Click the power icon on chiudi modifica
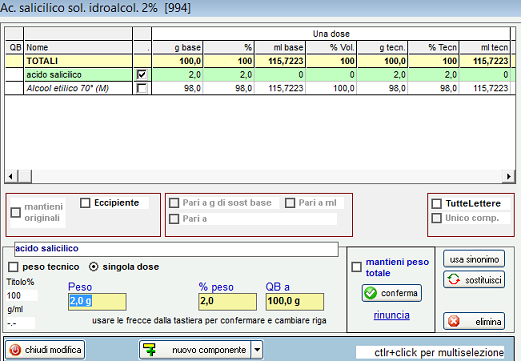The image size is (521, 361). point(15,350)
